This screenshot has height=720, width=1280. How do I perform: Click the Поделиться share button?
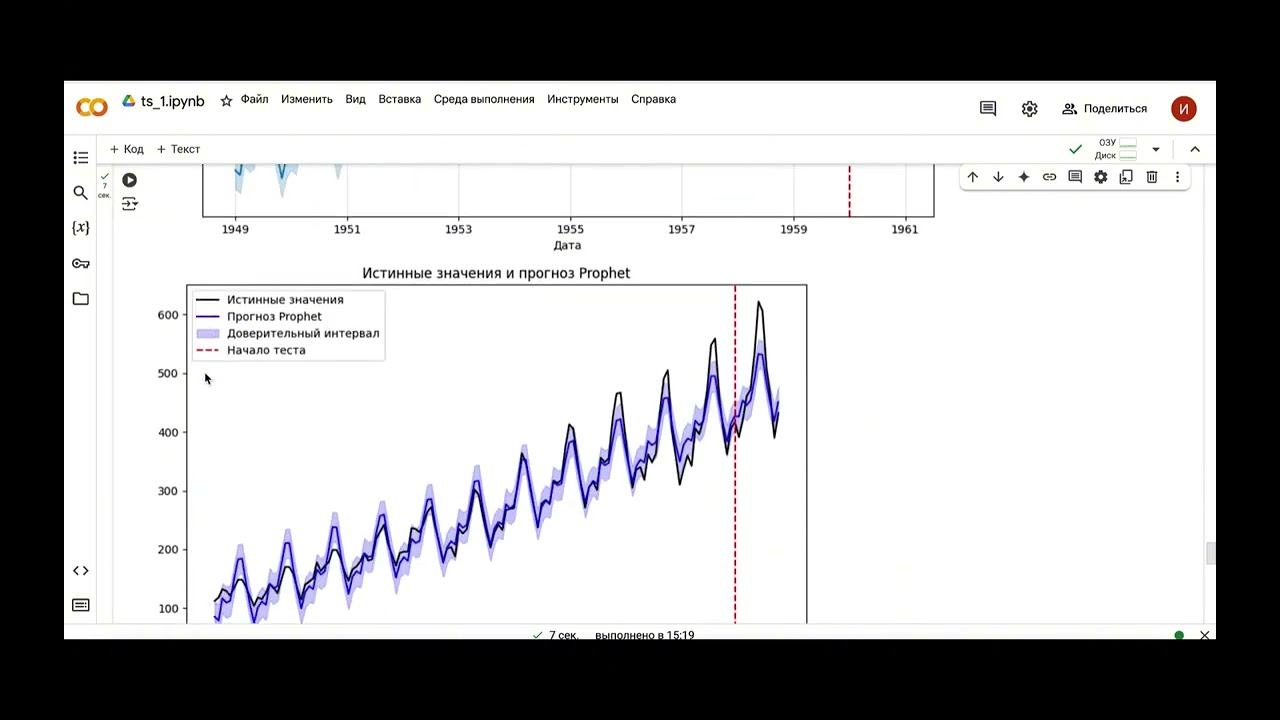coord(1105,109)
